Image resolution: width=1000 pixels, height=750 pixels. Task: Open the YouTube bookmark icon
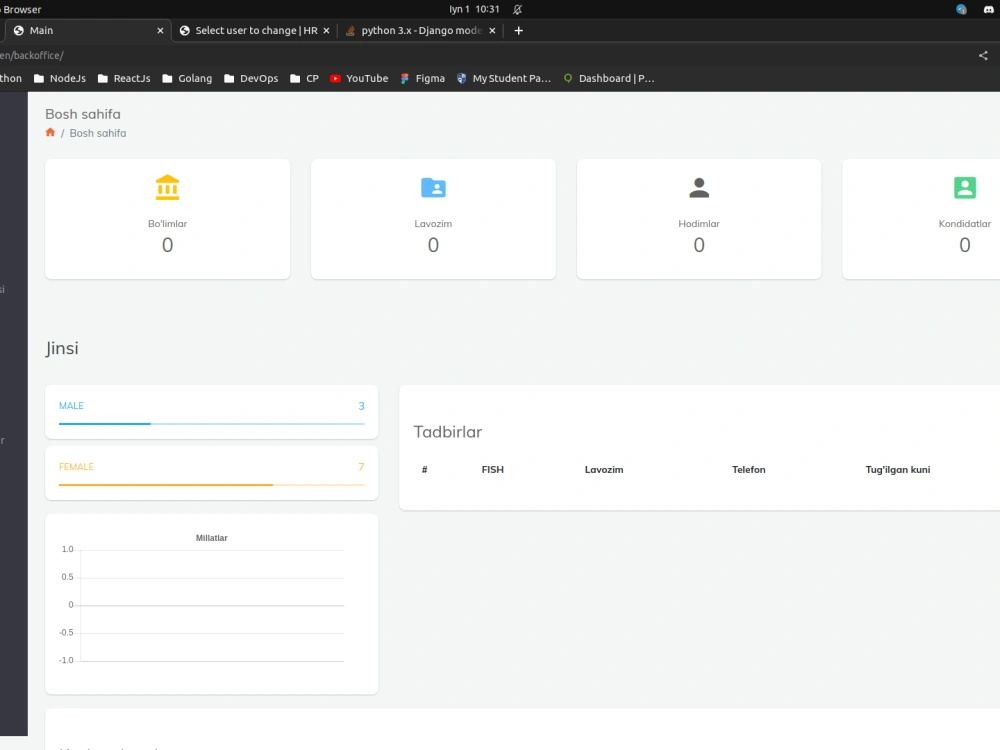(x=336, y=78)
